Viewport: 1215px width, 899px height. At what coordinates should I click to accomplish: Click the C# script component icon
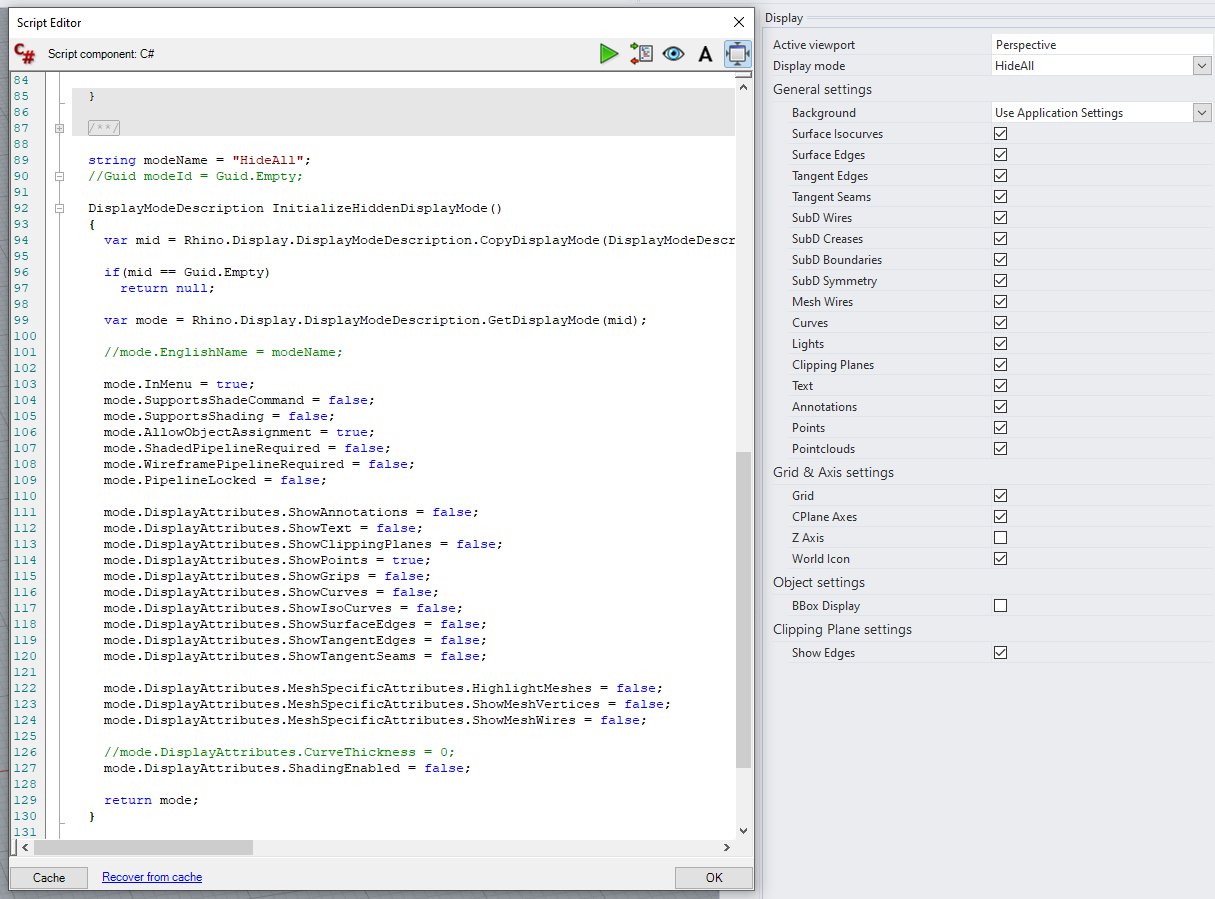click(25, 54)
